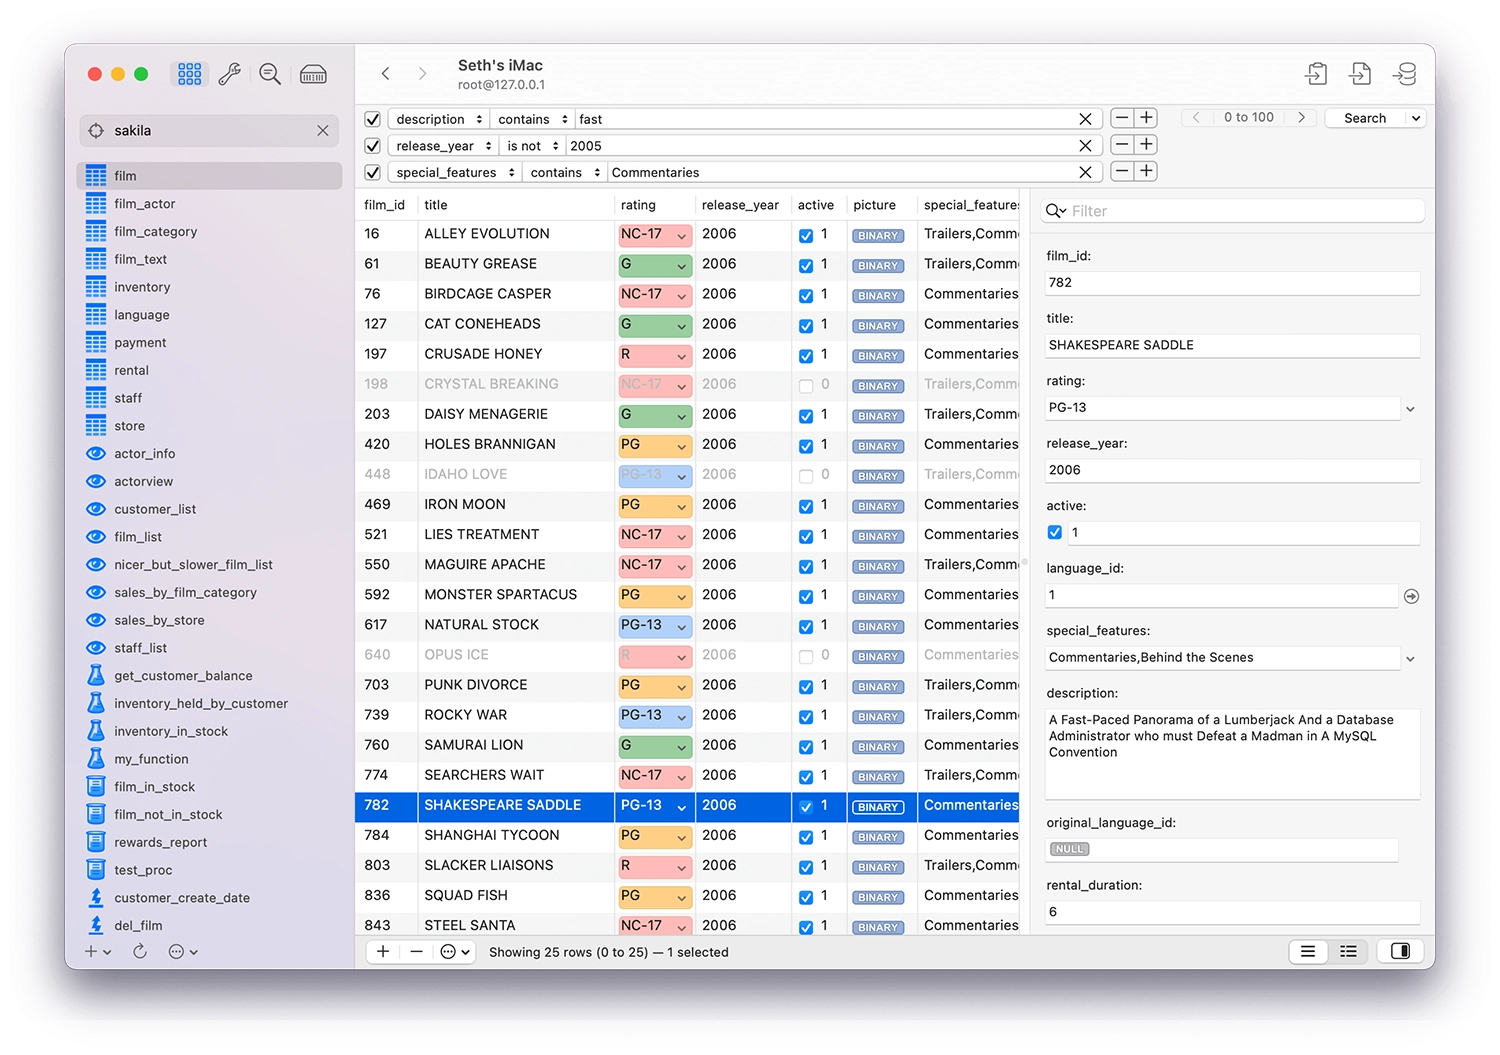Toggle the active field checkbox in detail pane
The image size is (1500, 1055).
pos(1055,533)
